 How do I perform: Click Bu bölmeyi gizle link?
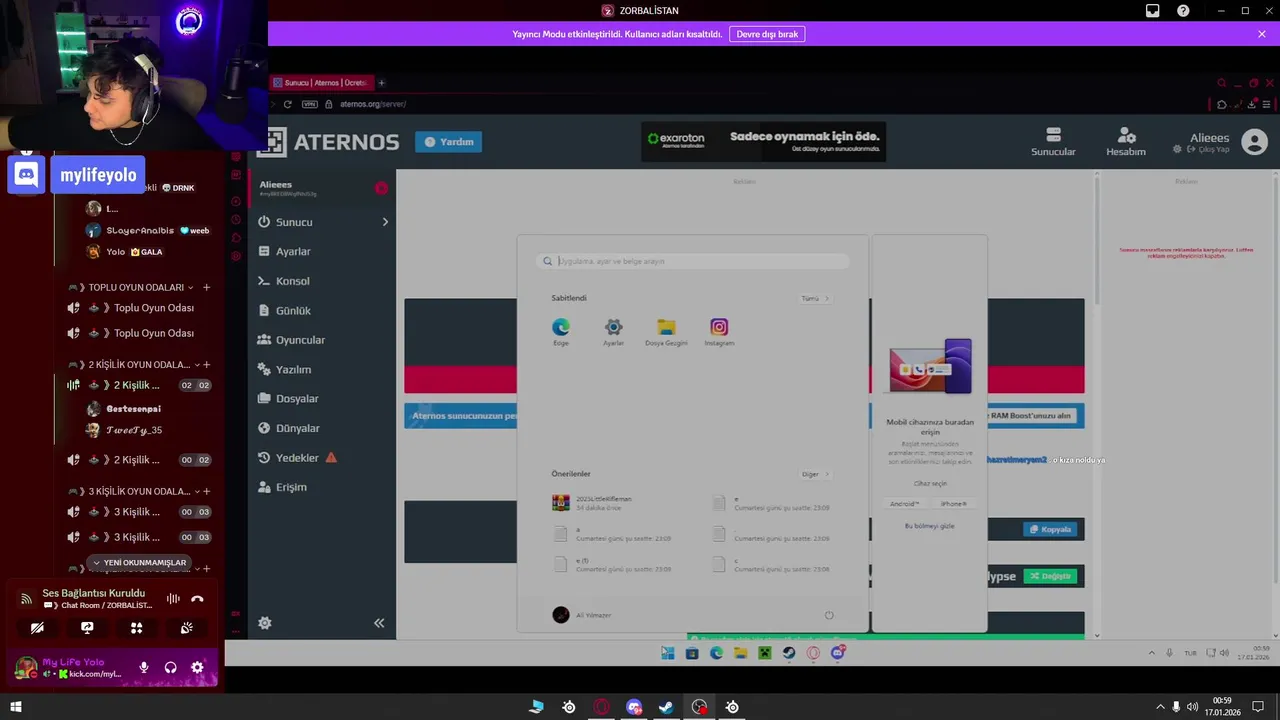point(930,526)
